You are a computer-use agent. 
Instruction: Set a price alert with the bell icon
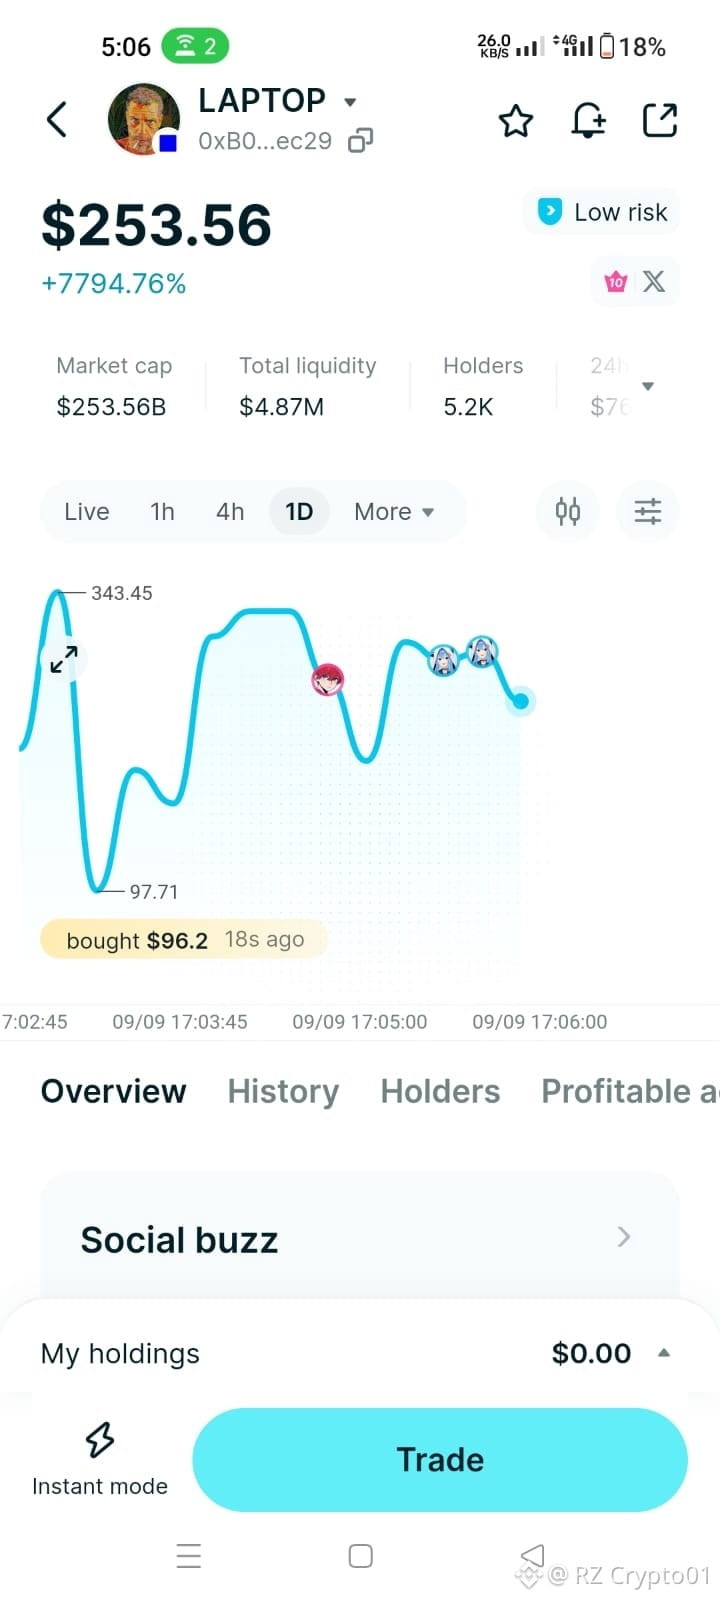click(588, 120)
